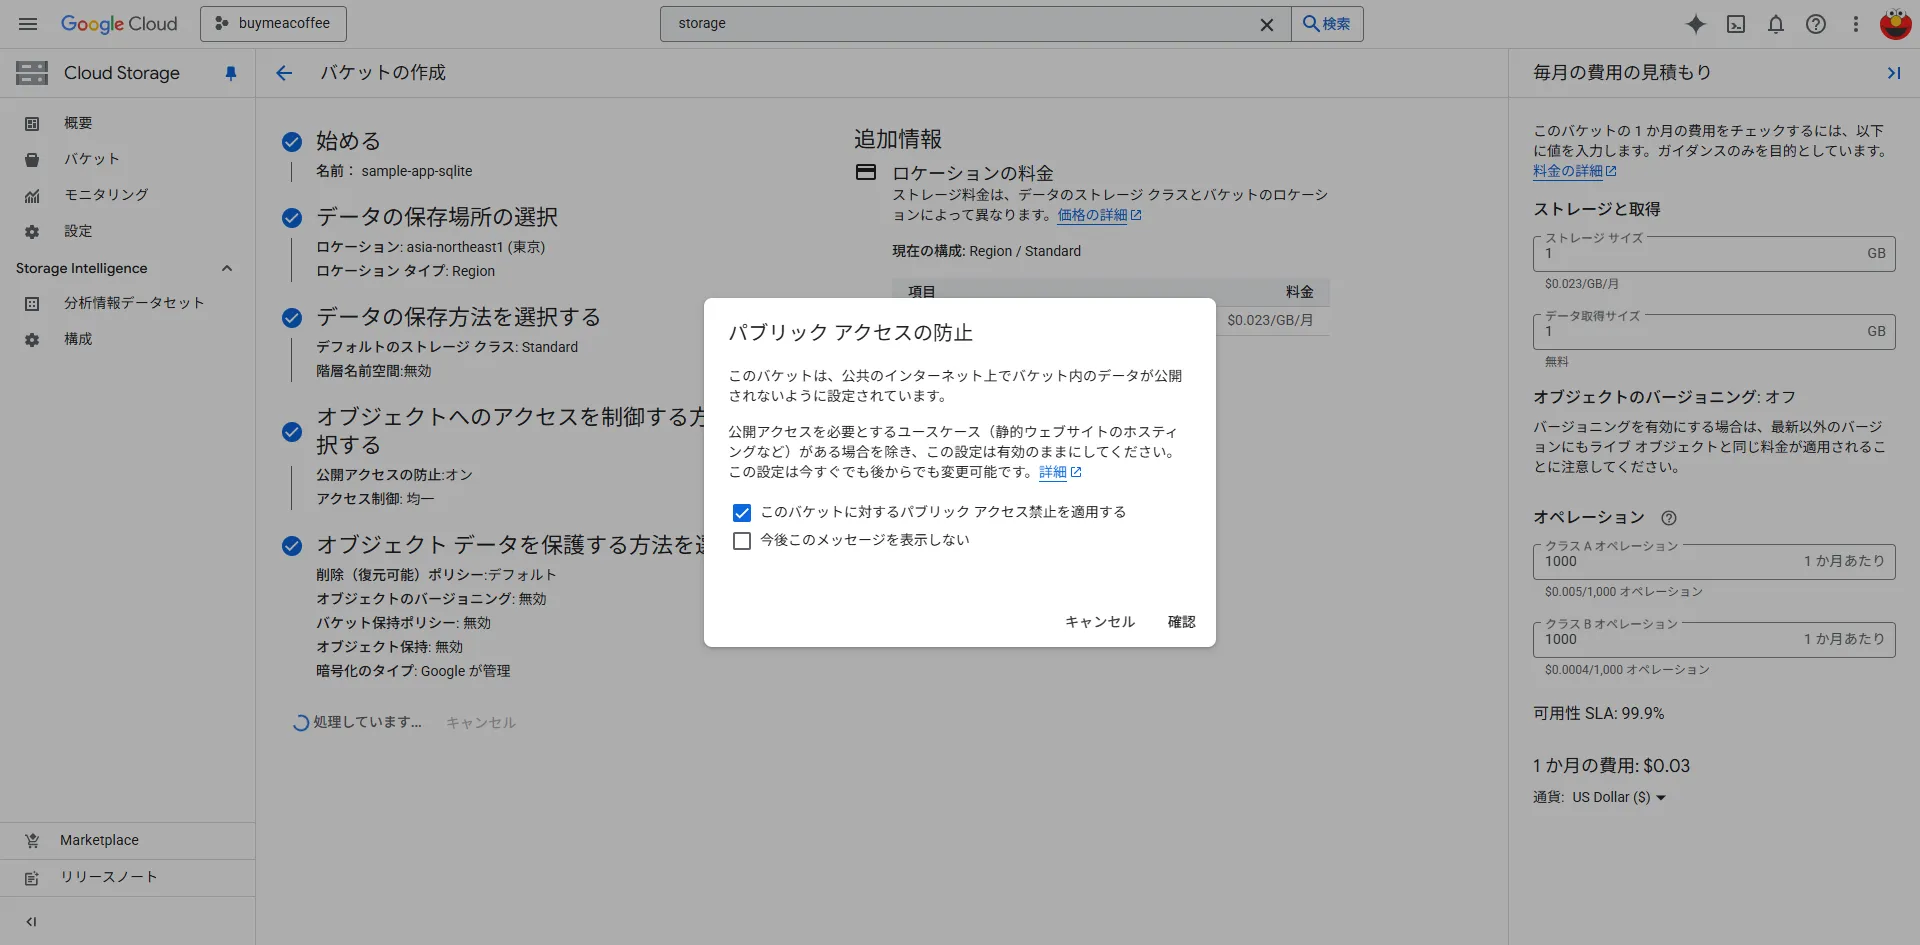Open notifications bell
1920x945 pixels.
pos(1776,24)
